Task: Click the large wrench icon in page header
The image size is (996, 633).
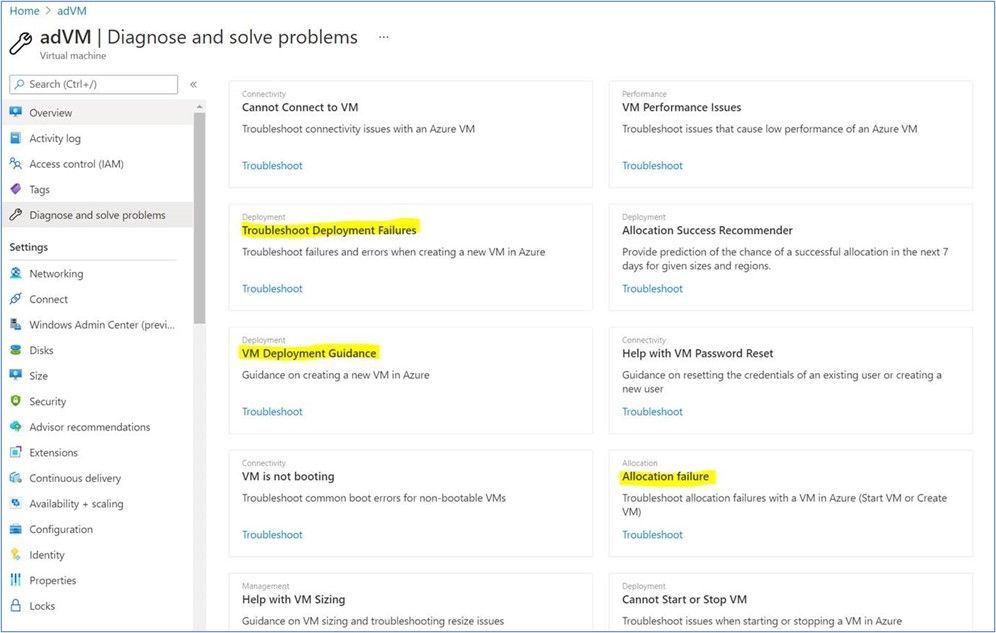Action: (x=20, y=43)
